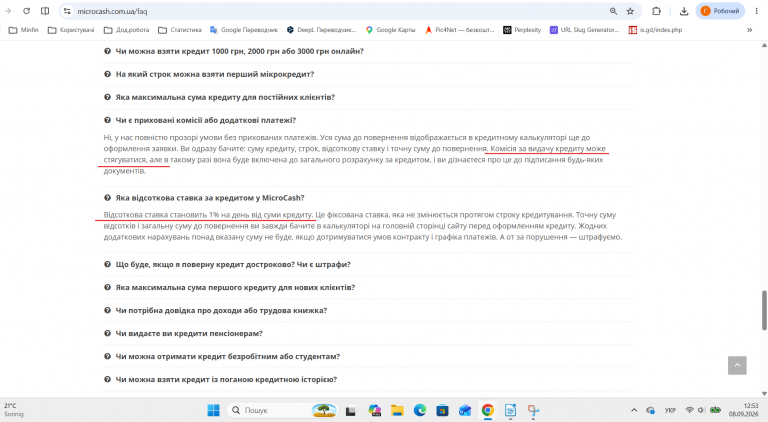The image size is (768, 422).
Task: Open the volume speaker tray icon
Action: (x=701, y=410)
